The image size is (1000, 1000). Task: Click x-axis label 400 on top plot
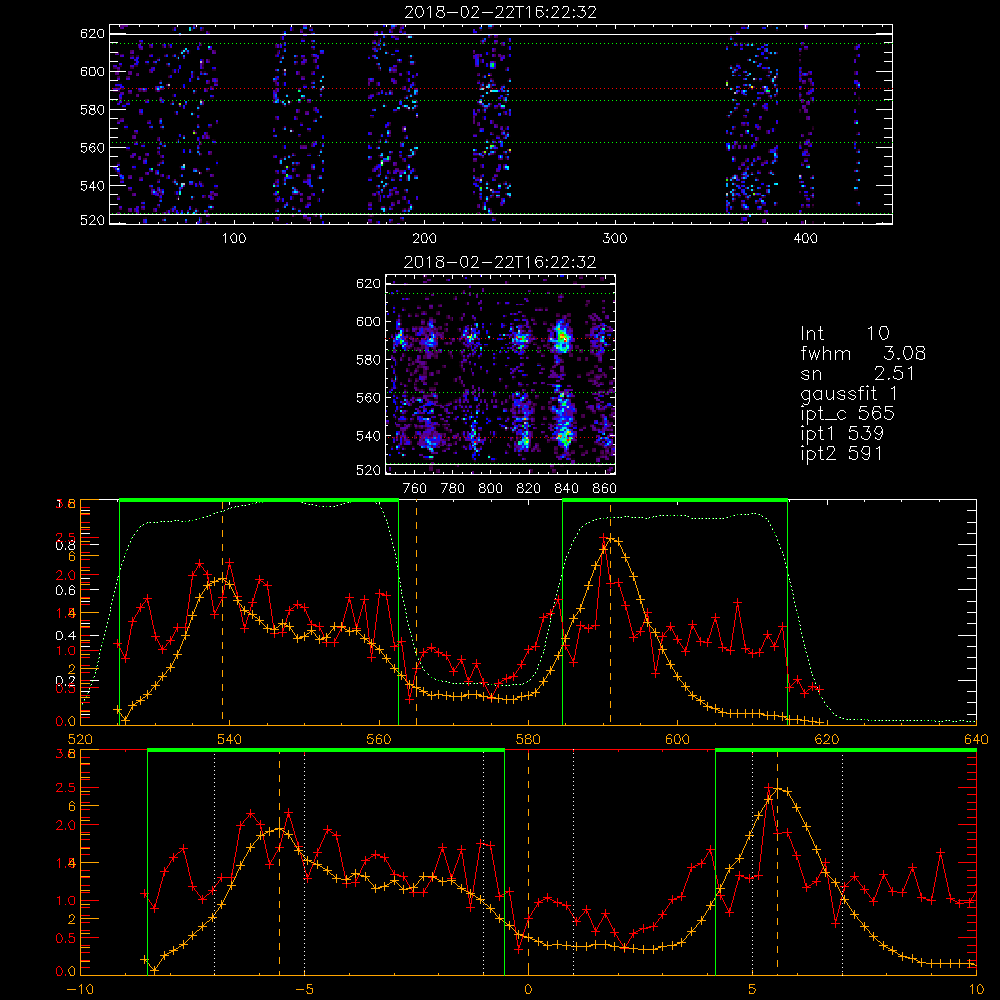coord(805,239)
